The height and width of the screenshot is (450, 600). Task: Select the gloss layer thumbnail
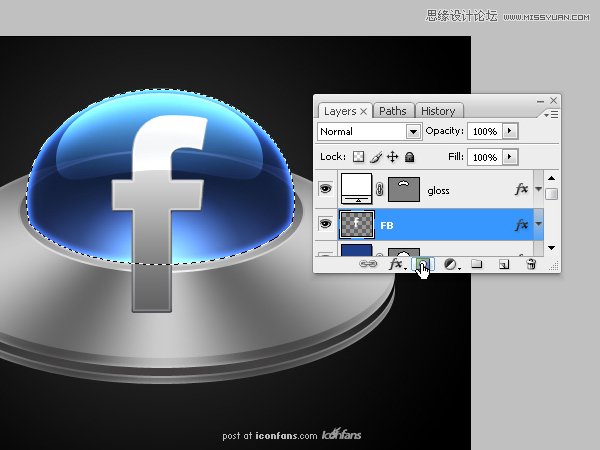[x=356, y=189]
